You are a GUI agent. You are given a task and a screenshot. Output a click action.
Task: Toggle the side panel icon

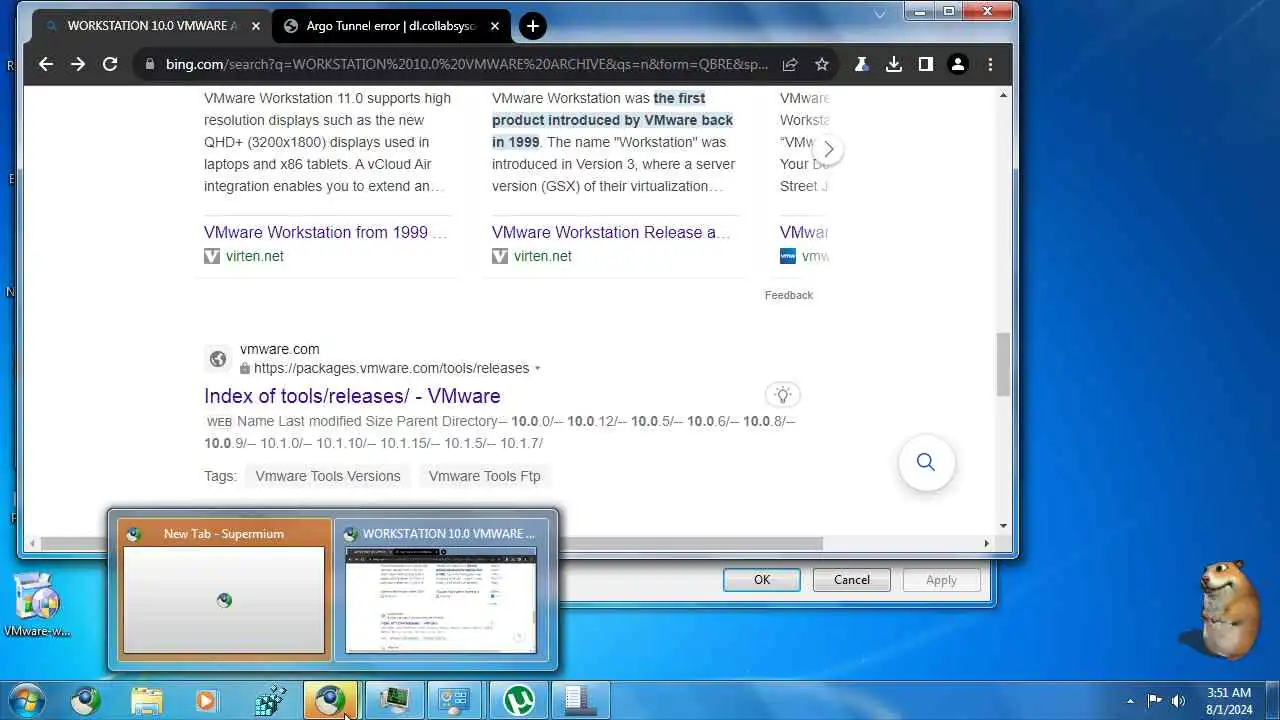(x=926, y=64)
